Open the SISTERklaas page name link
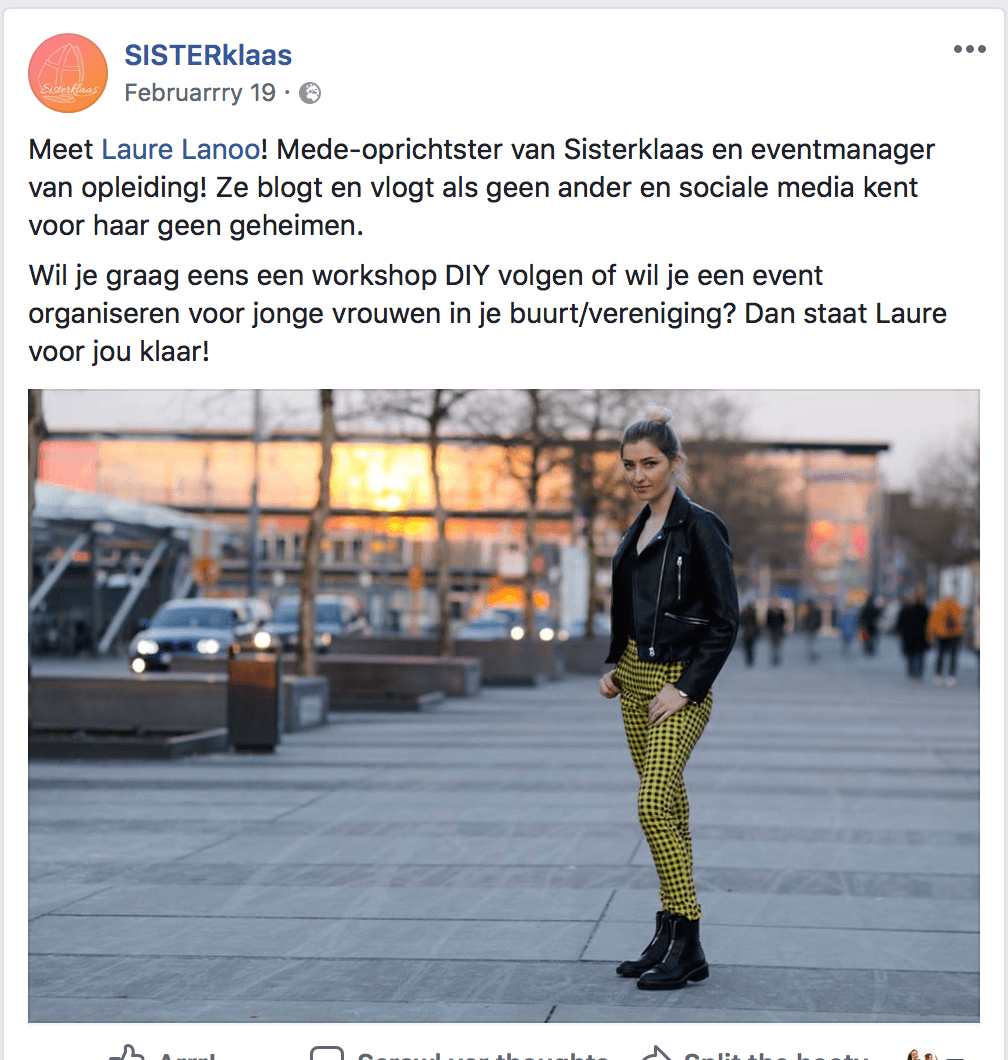 click(208, 55)
